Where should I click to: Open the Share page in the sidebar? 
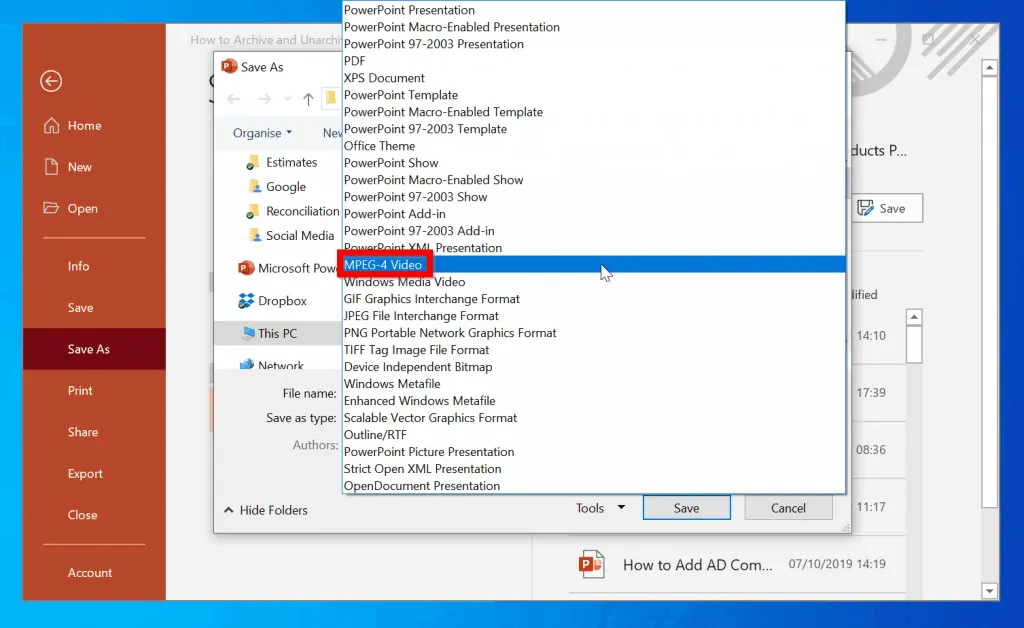pyautogui.click(x=94, y=432)
